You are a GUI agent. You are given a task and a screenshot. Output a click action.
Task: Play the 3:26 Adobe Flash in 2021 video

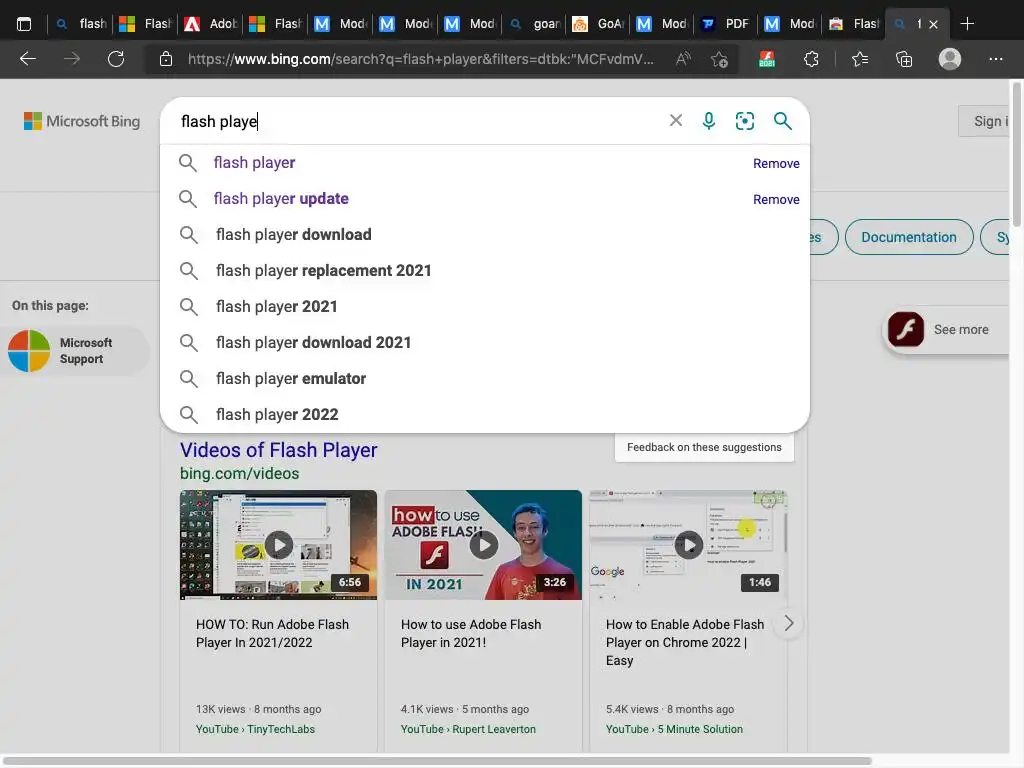pyautogui.click(x=483, y=545)
